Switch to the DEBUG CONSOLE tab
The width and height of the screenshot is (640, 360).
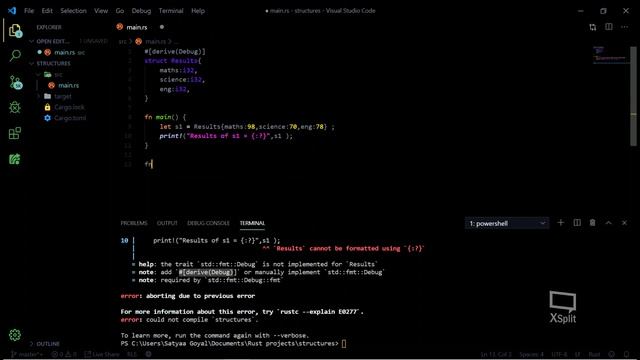(208, 223)
